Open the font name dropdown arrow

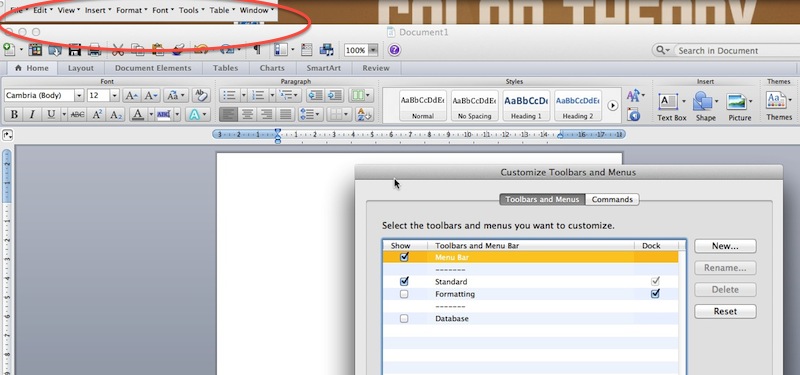pyautogui.click(x=79, y=95)
